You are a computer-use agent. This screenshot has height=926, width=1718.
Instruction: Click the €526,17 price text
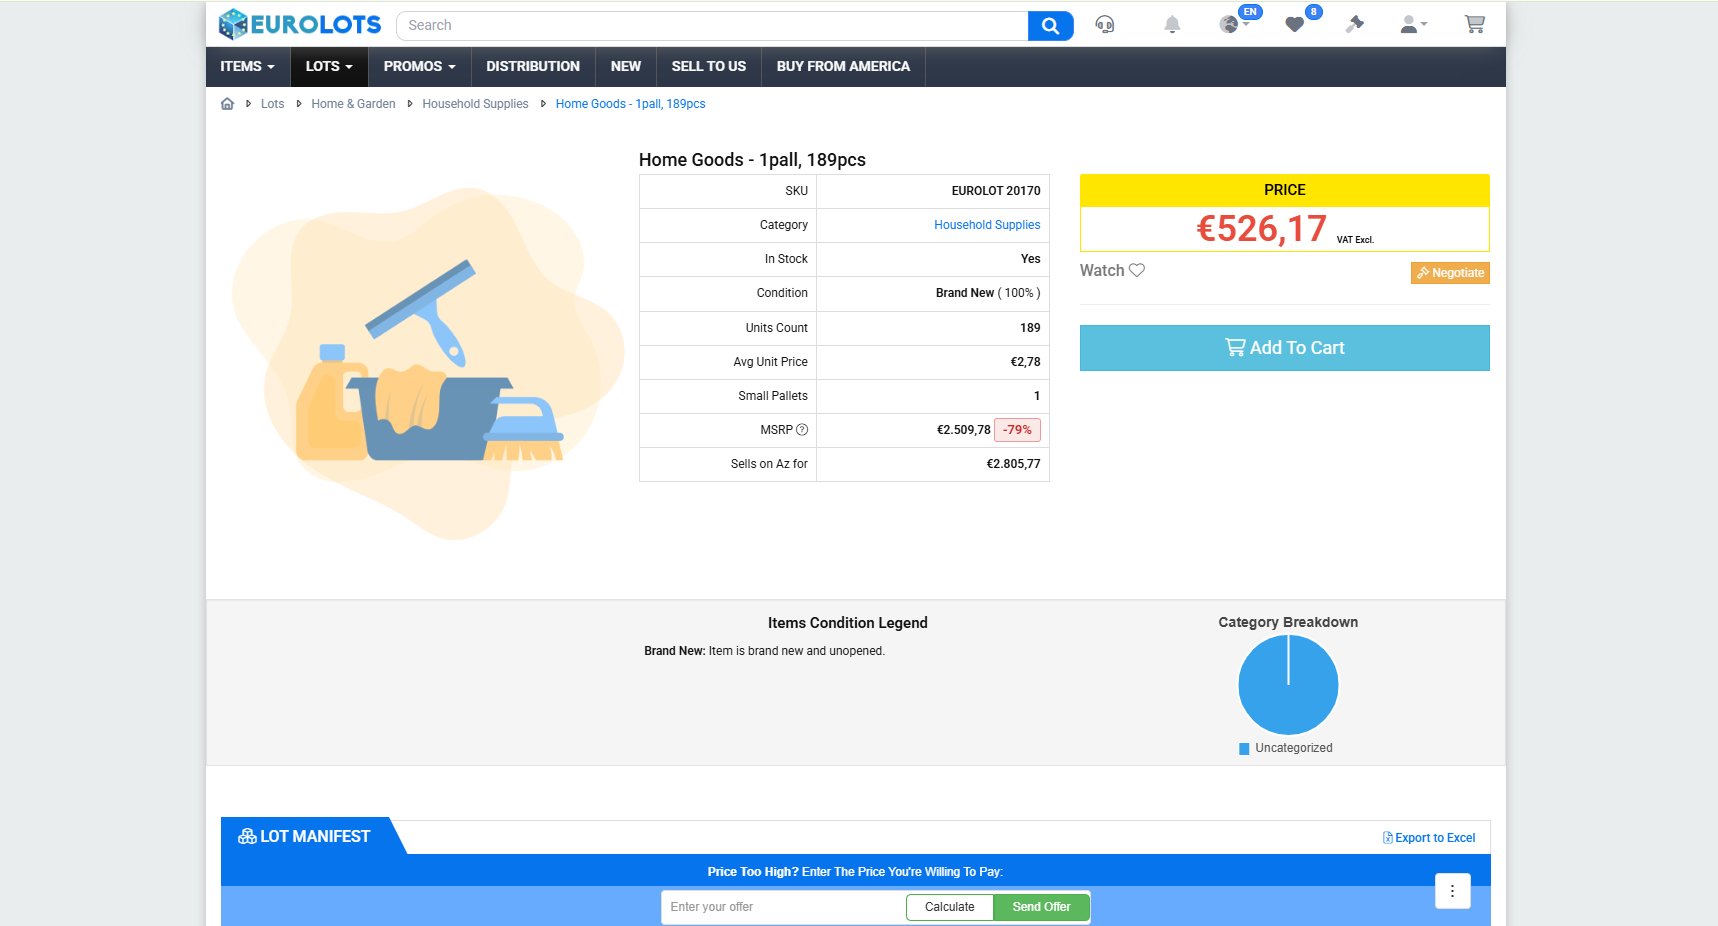click(x=1261, y=229)
